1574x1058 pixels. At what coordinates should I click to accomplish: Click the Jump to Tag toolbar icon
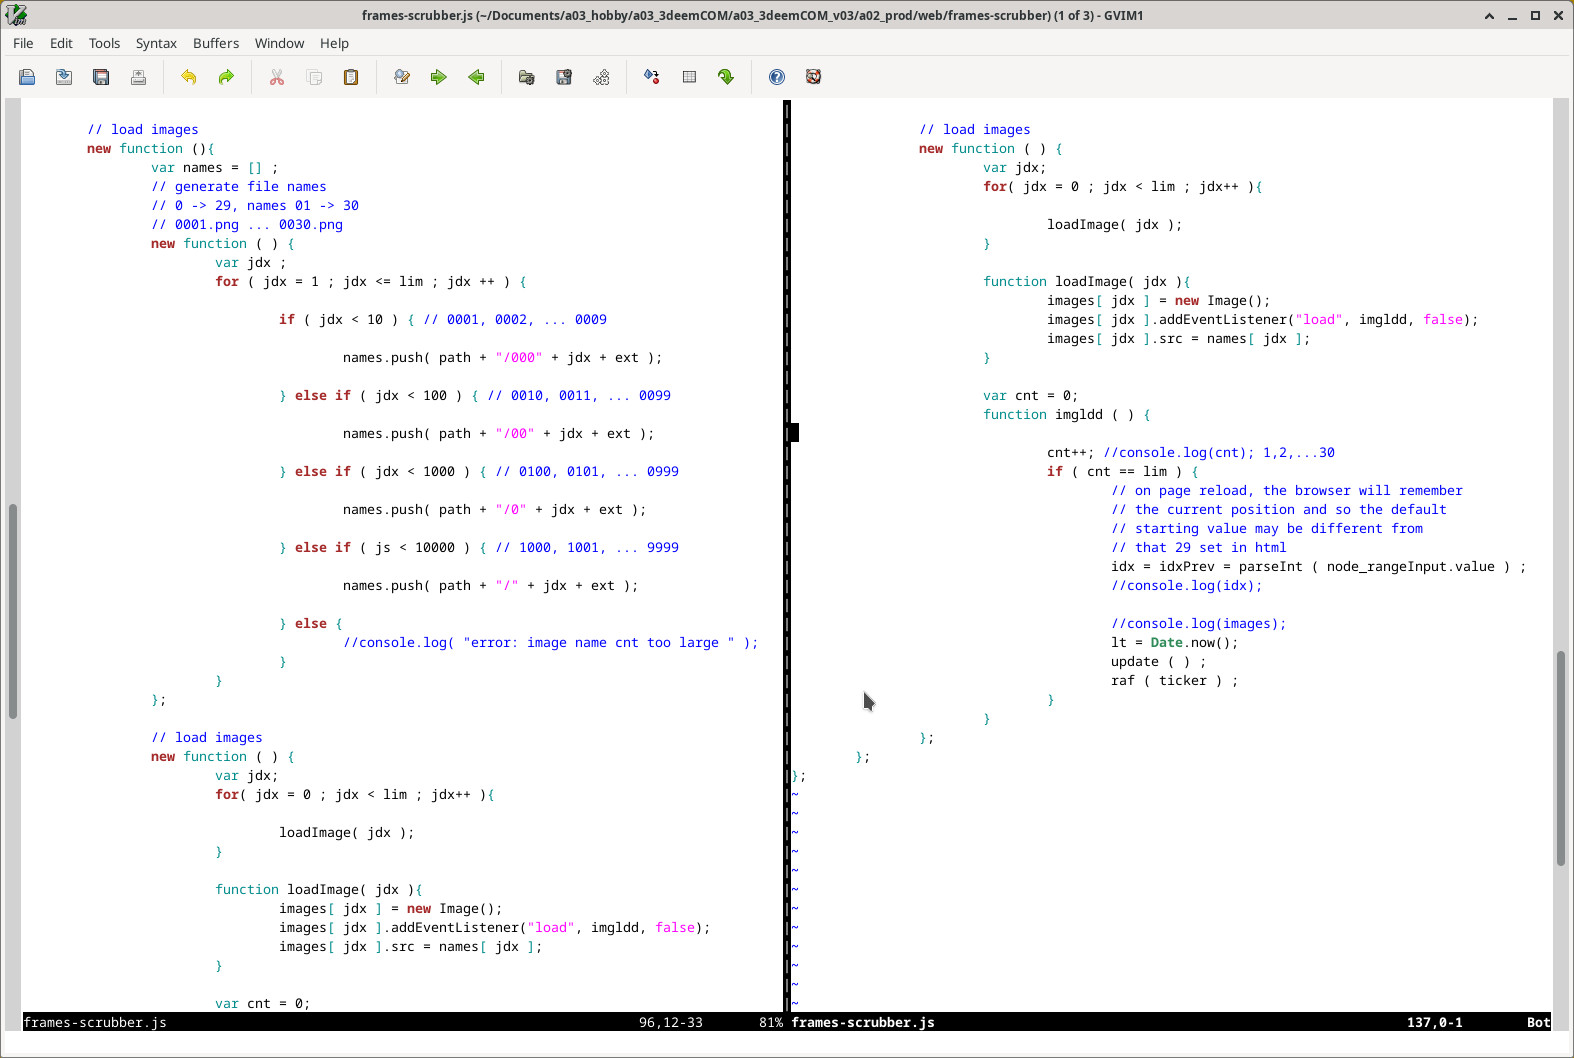pyautogui.click(x=726, y=77)
